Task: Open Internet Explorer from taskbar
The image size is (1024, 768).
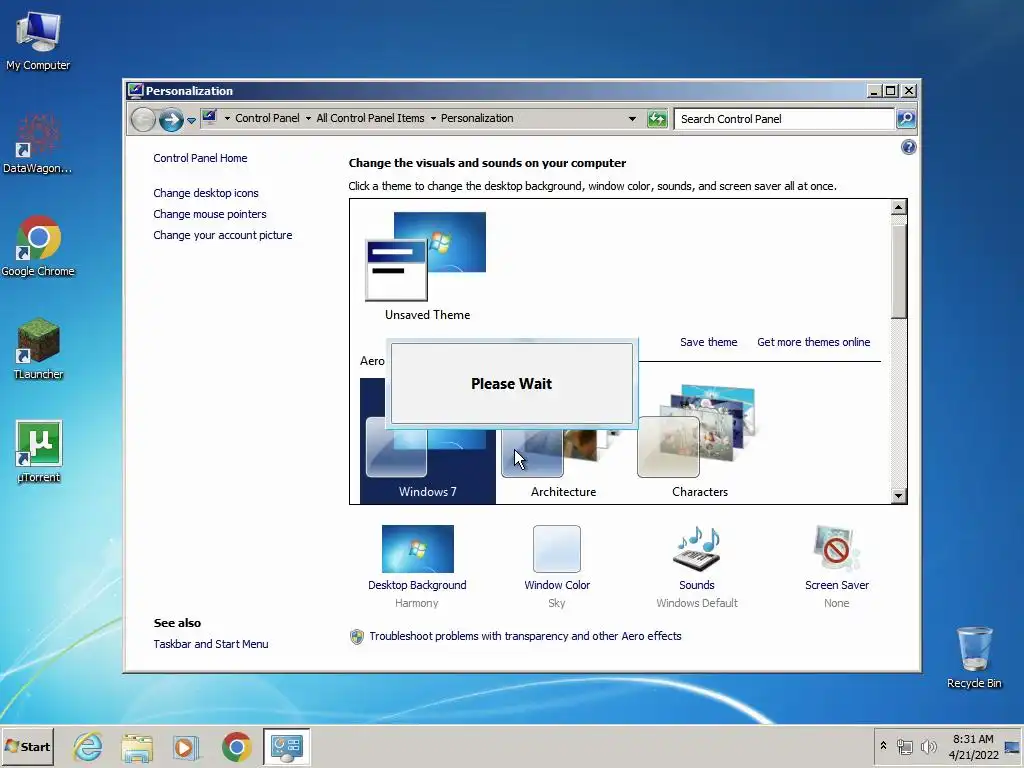Action: click(x=88, y=746)
